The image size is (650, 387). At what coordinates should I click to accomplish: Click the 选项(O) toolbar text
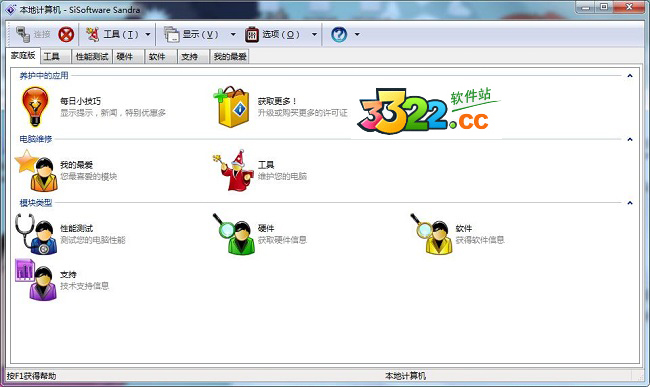(x=281, y=34)
